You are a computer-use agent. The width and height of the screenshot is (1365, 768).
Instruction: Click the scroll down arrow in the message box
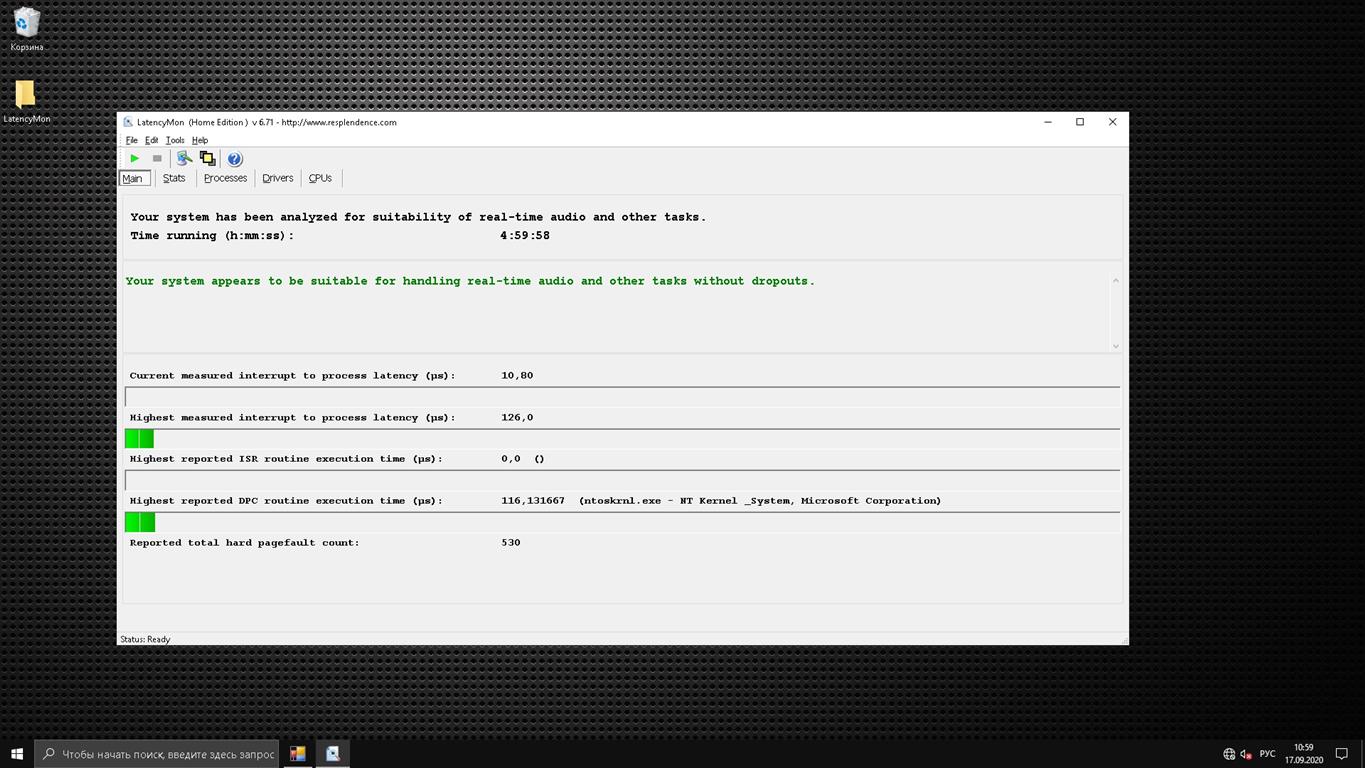click(x=1115, y=346)
